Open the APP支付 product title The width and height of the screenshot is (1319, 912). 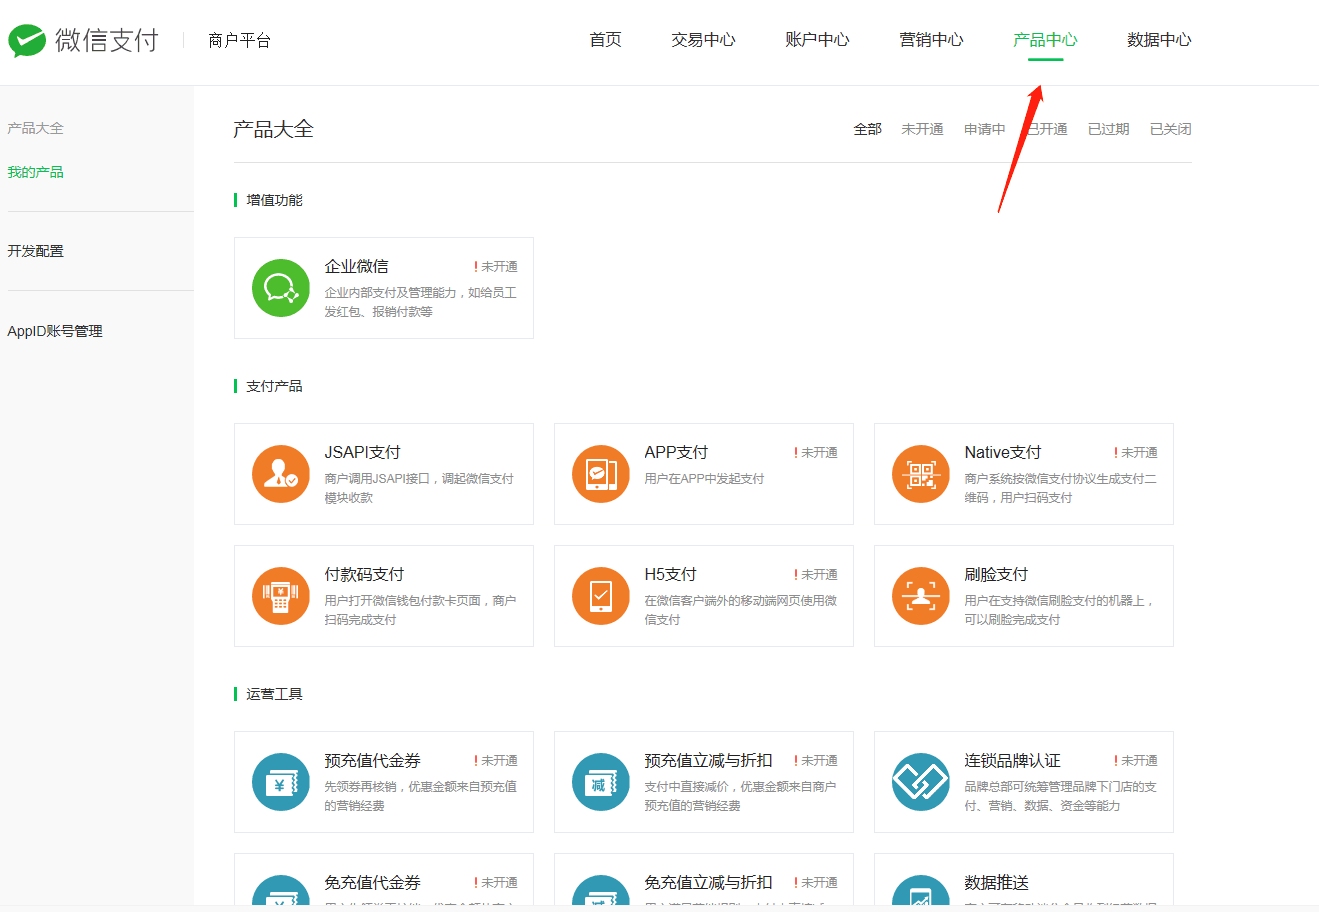click(676, 452)
